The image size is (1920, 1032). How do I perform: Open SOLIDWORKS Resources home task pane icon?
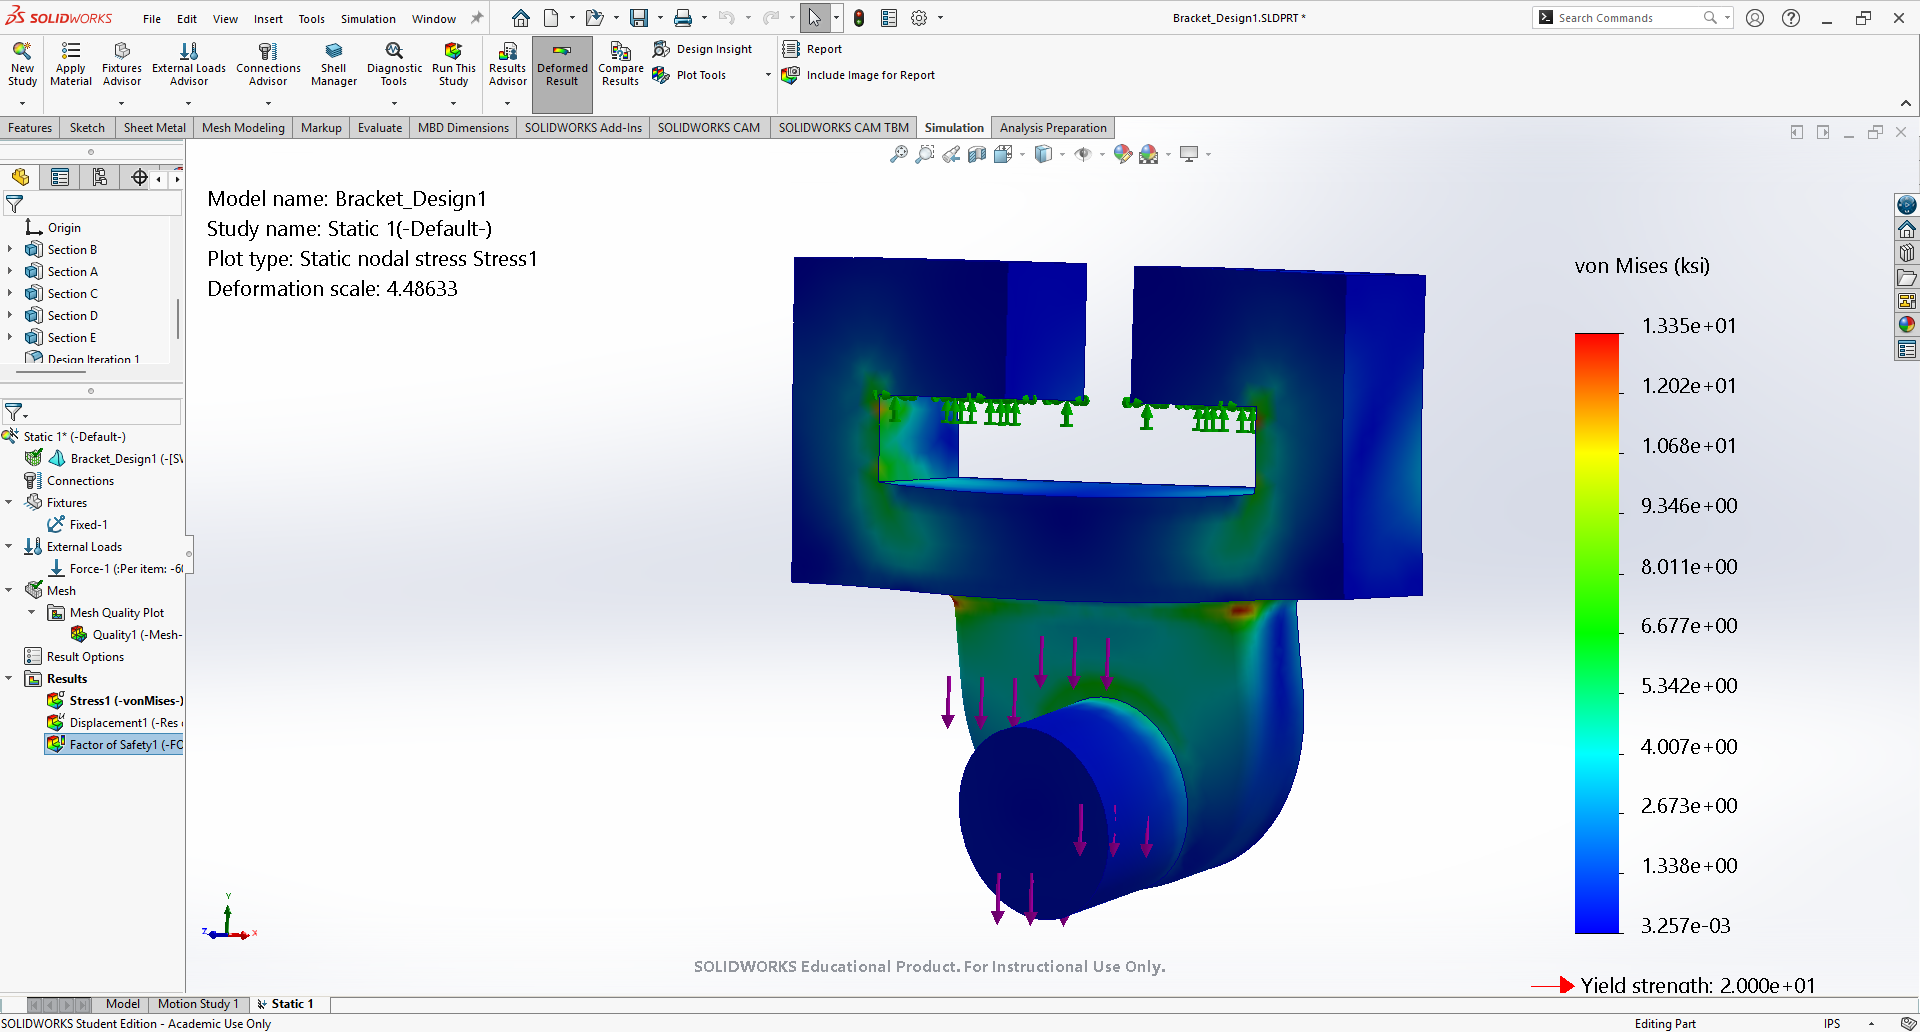pos(1907,229)
